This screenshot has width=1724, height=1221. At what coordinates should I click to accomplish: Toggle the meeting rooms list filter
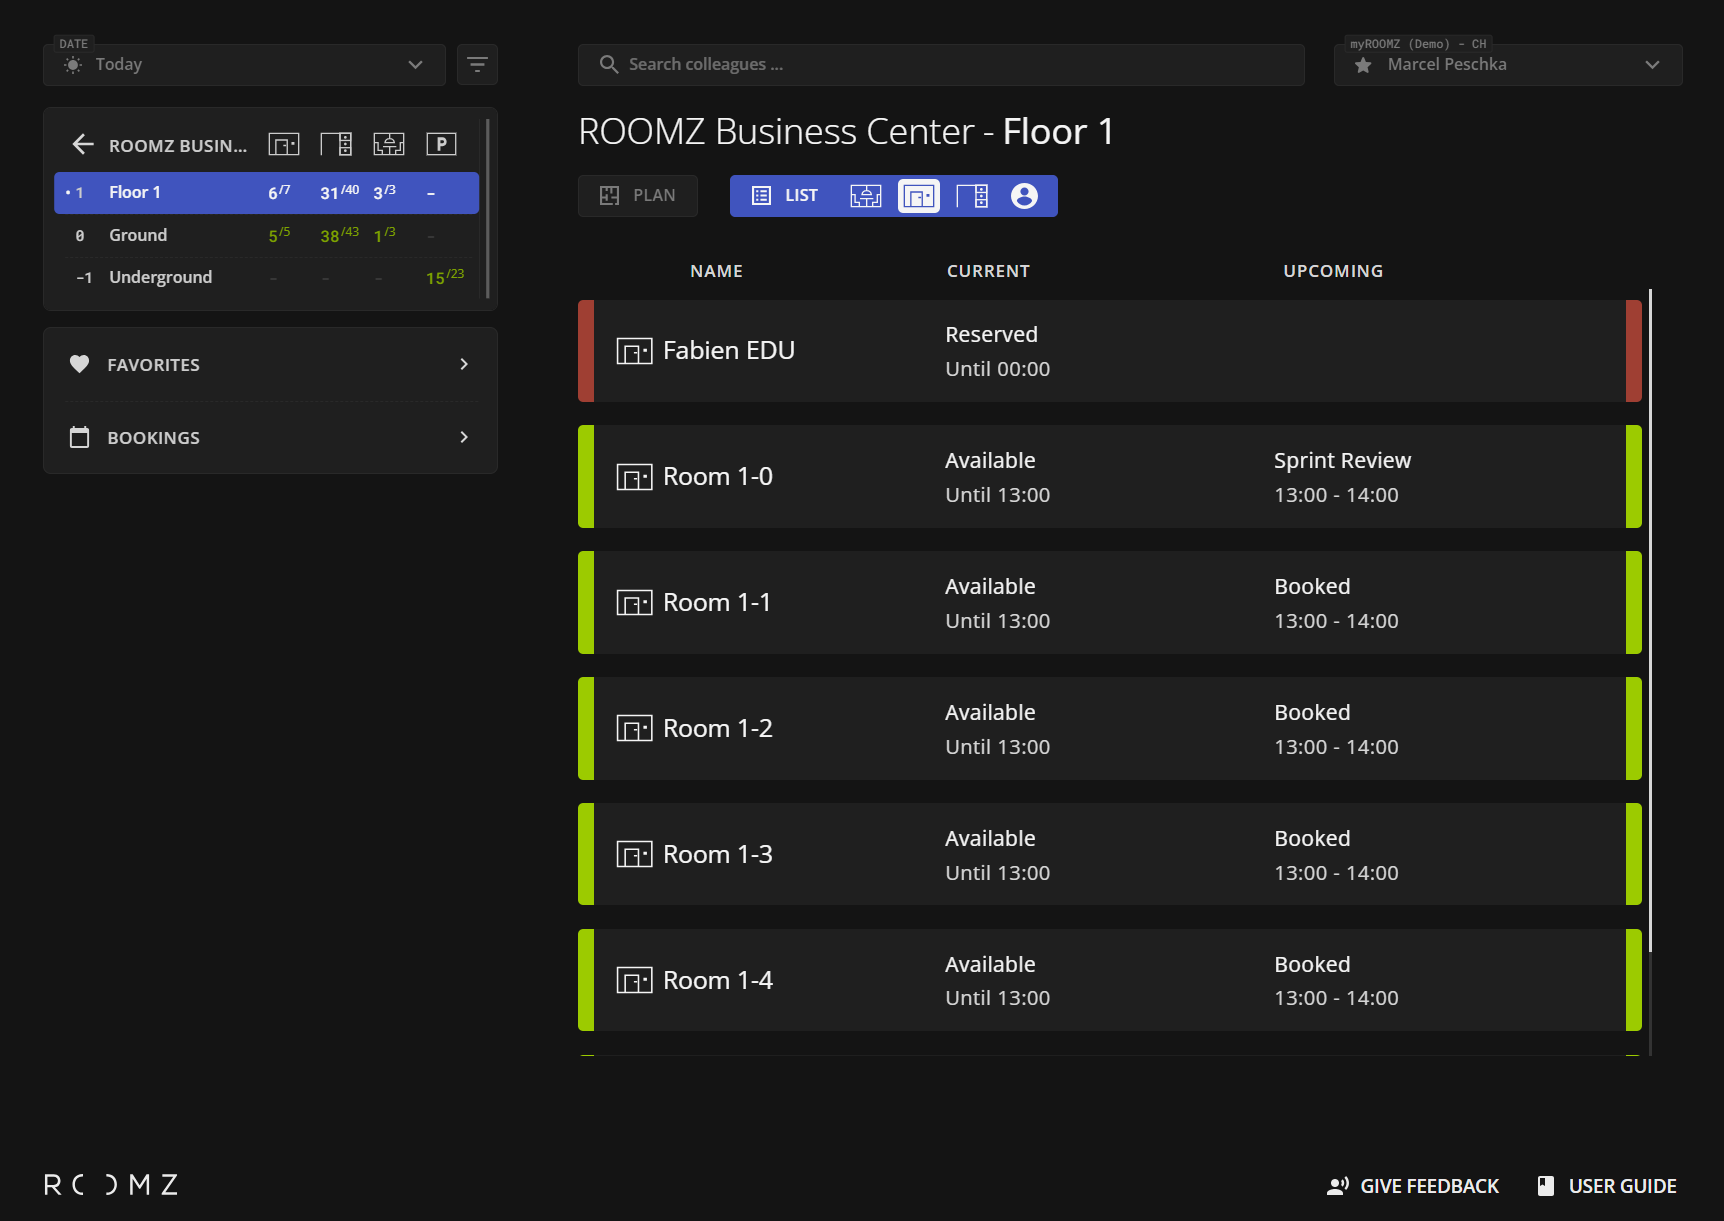coord(918,196)
